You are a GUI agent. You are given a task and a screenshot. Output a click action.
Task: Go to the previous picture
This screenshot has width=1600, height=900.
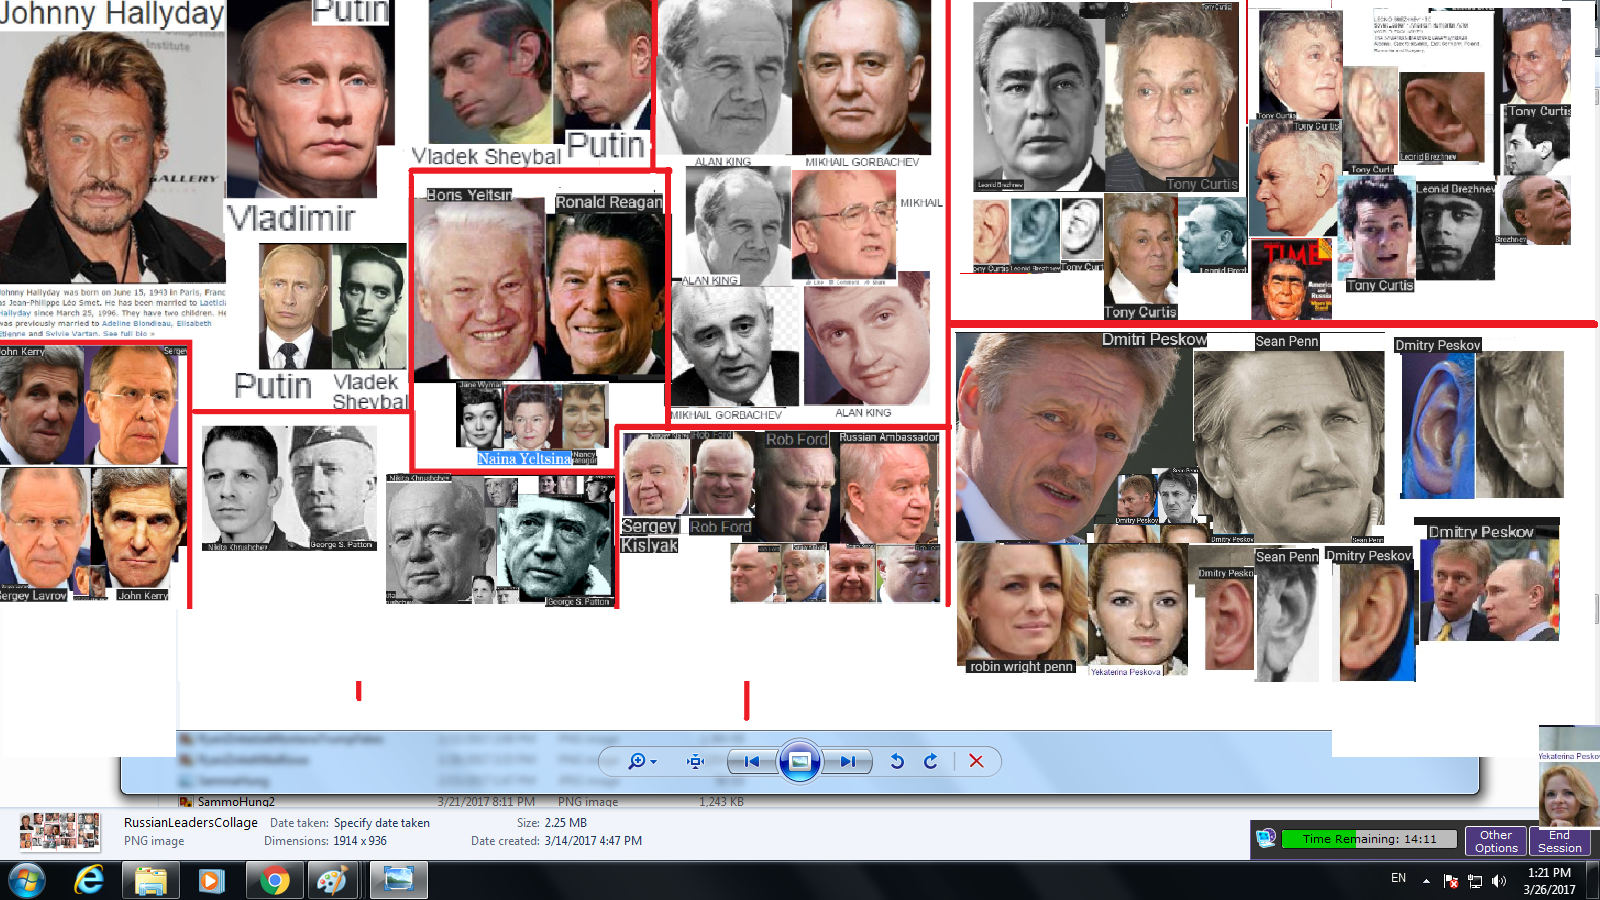(x=751, y=762)
